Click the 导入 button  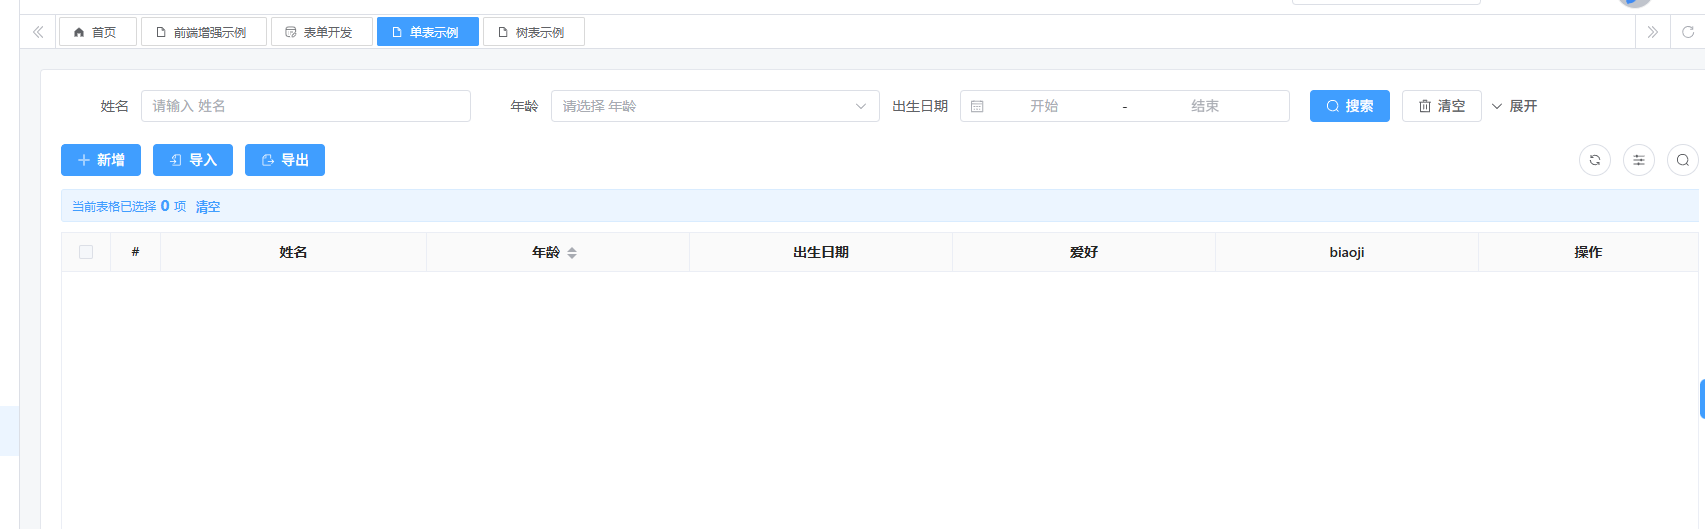tap(193, 160)
